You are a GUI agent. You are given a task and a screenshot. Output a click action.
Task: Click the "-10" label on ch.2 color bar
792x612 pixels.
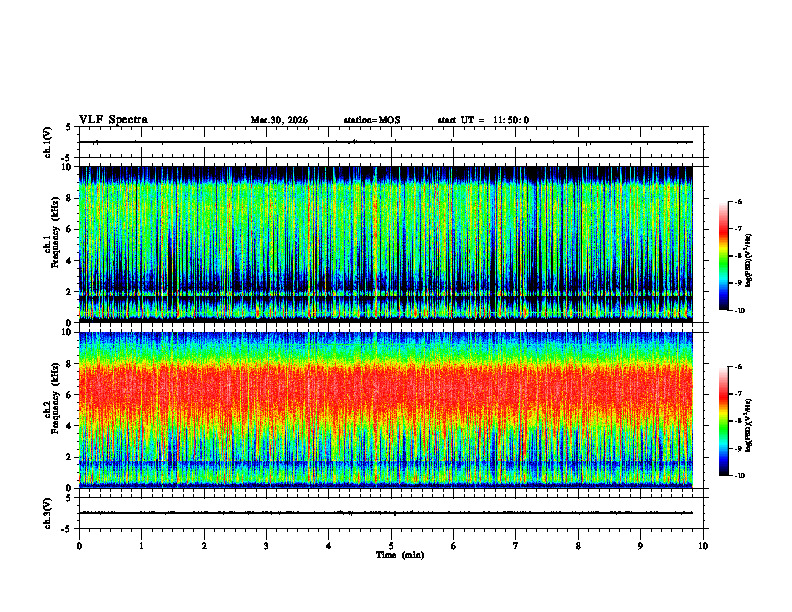739,476
